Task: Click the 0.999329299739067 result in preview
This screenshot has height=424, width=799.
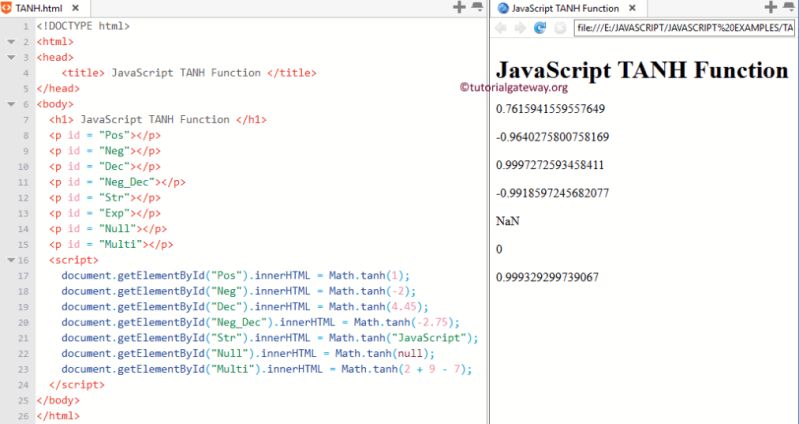Action: pos(547,277)
